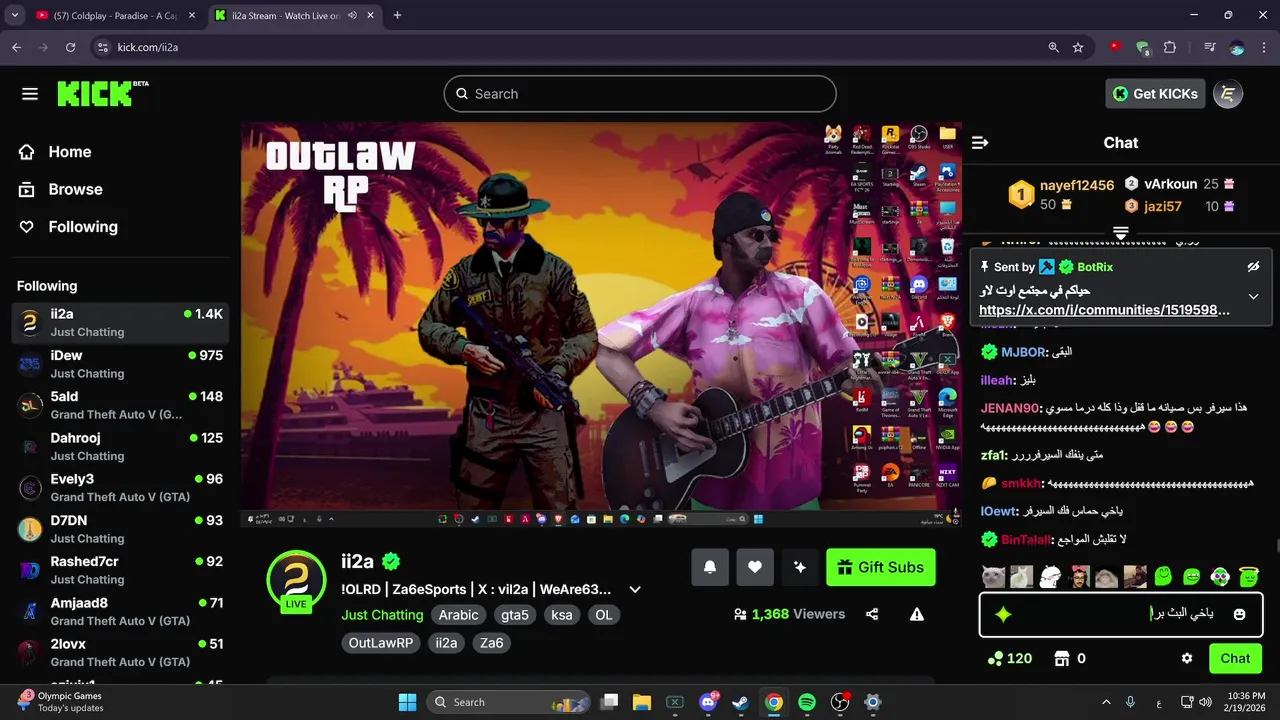Open Spotify from the taskbar
The height and width of the screenshot is (720, 1280).
(807, 702)
